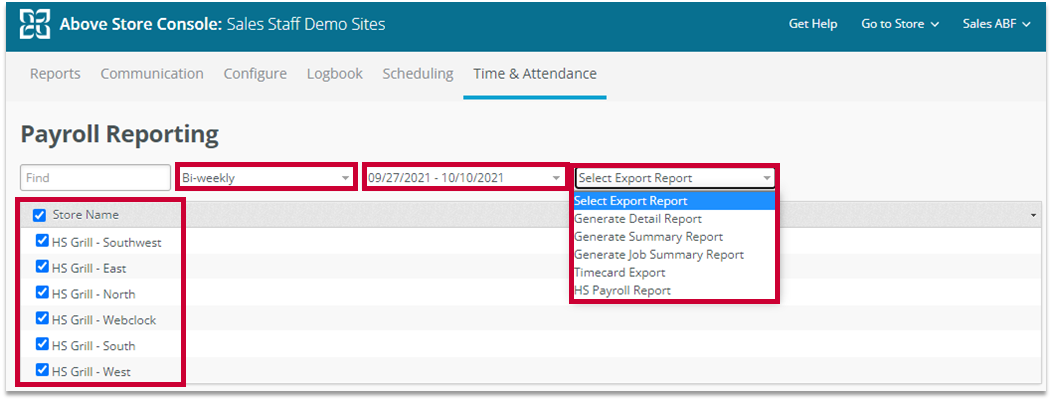This screenshot has width=1052, height=401.
Task: Expand the 09/27/2021 - 10/10/2021 date range dropdown
Action: (x=465, y=178)
